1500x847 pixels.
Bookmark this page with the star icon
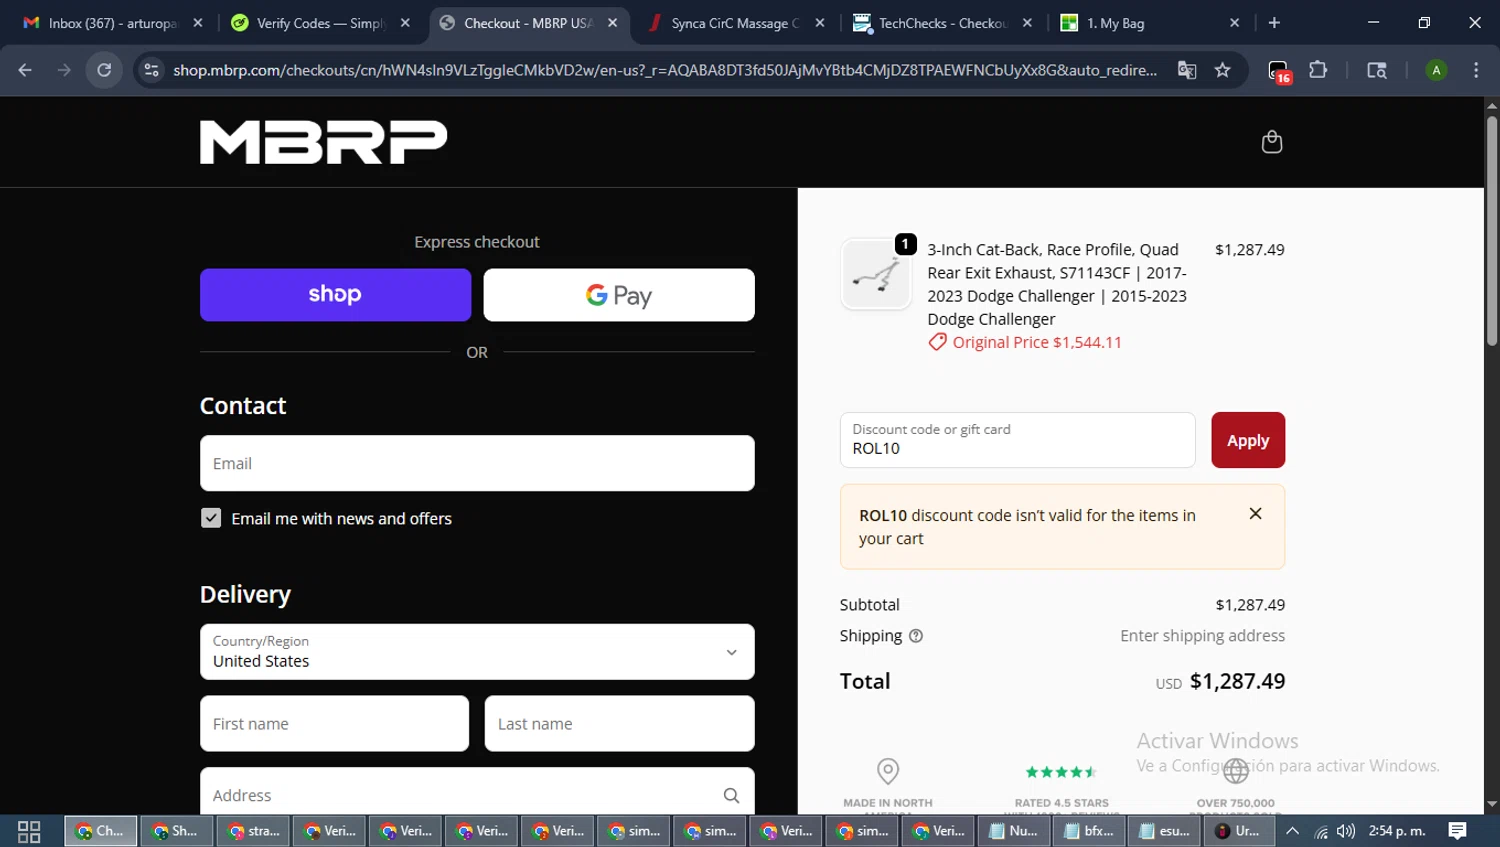(1222, 70)
